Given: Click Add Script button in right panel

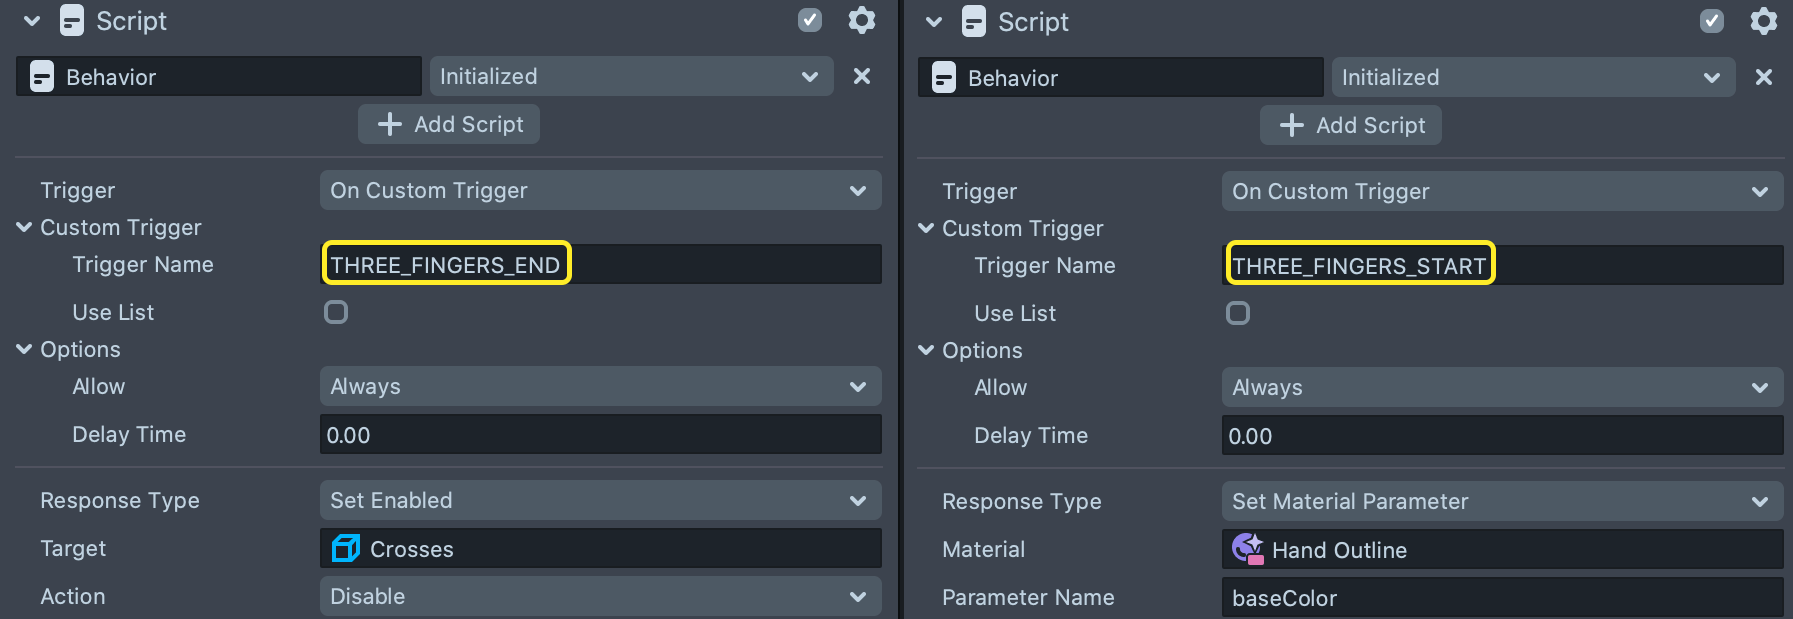Looking at the screenshot, I should [1350, 126].
